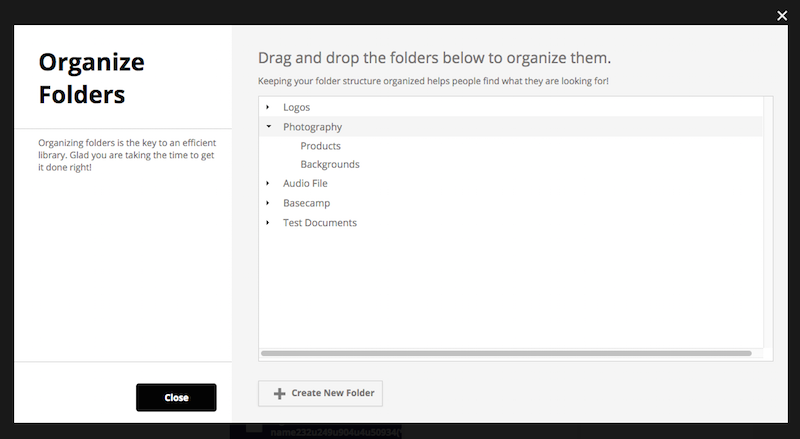Expand the Logos folder arrow
This screenshot has height=439, width=800.
coord(268,107)
